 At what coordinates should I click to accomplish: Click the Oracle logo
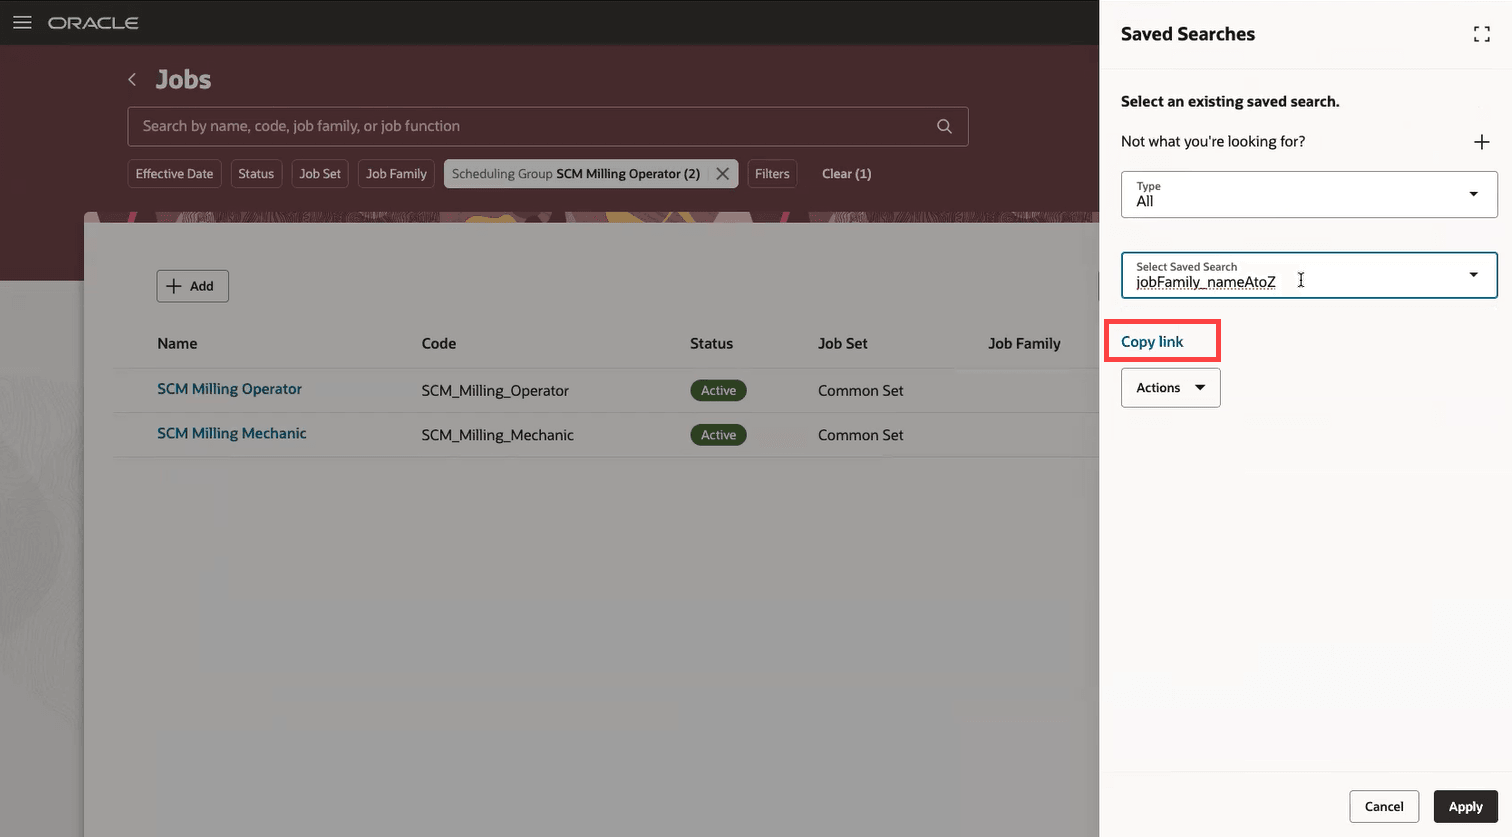point(93,22)
